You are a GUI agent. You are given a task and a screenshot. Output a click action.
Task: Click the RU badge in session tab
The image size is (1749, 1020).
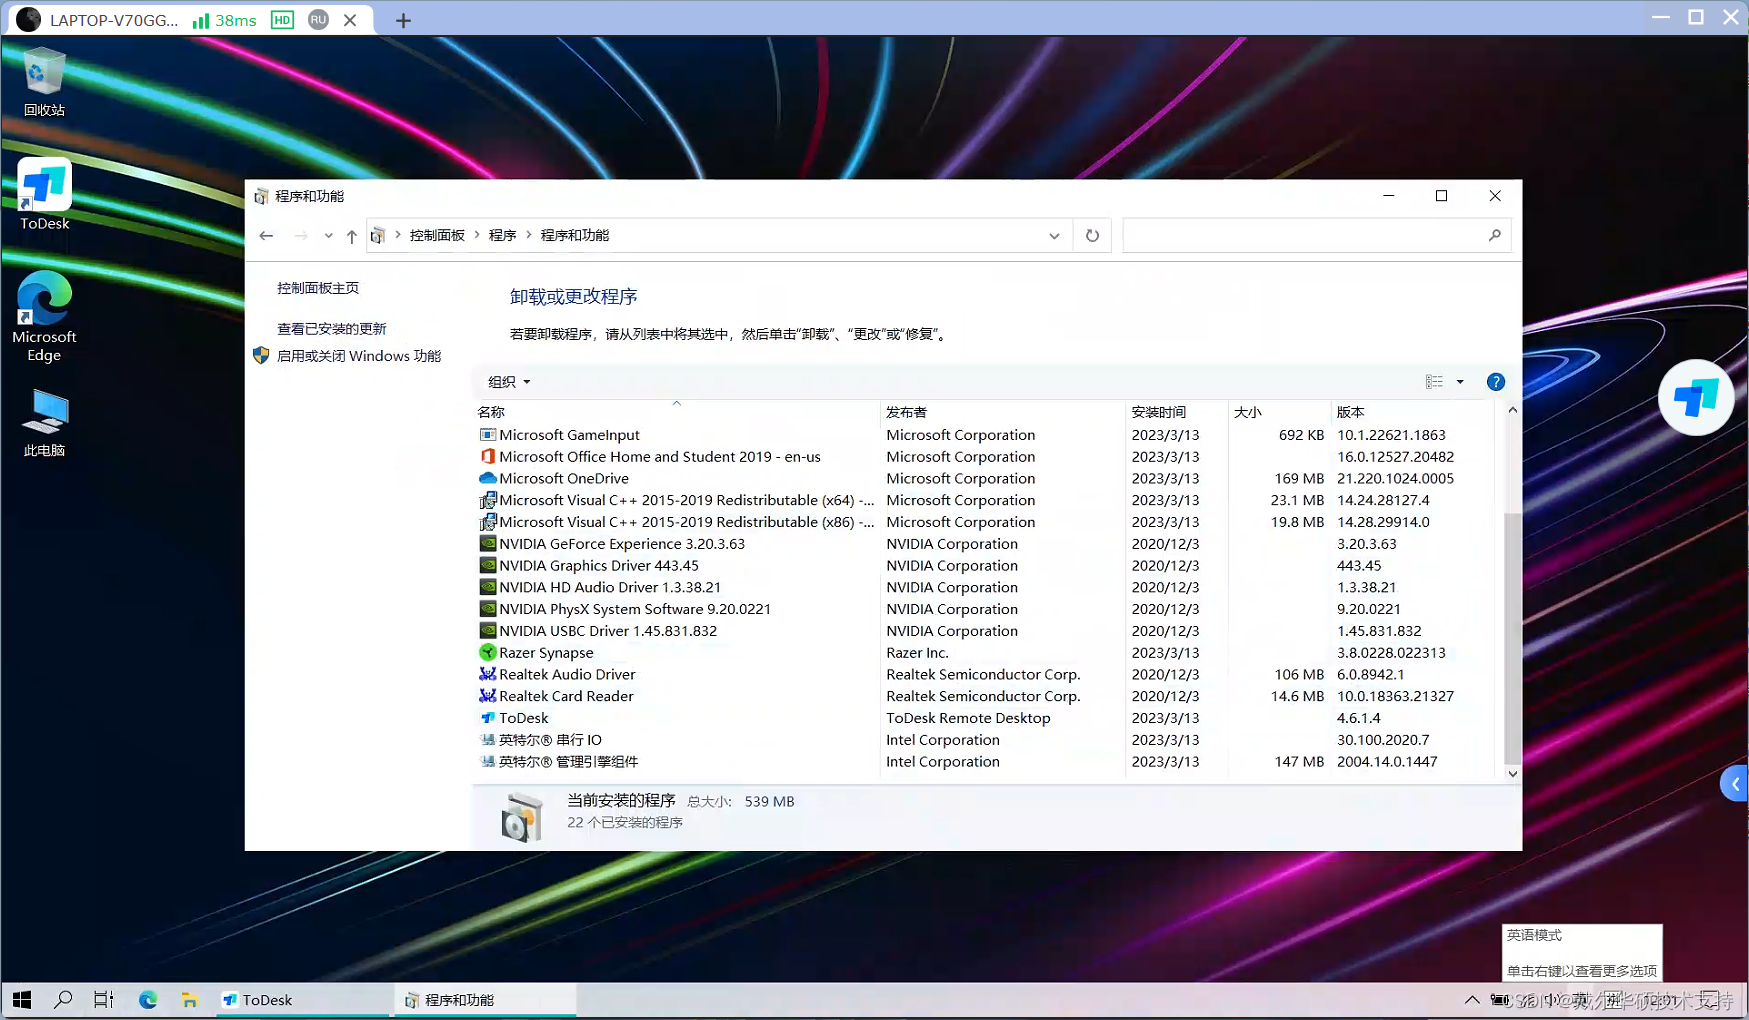[318, 20]
